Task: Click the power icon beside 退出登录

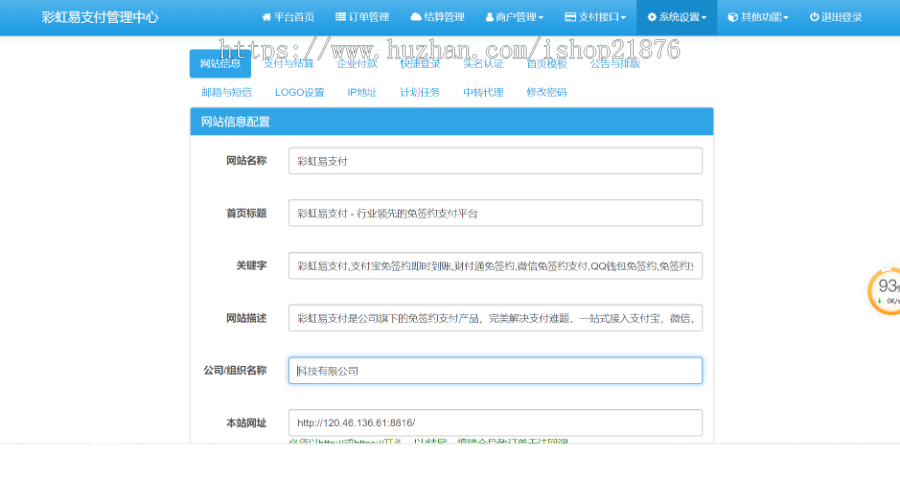Action: [814, 17]
